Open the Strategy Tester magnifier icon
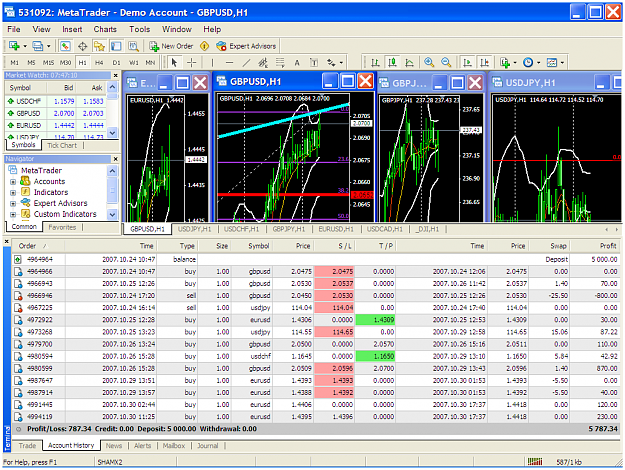The width and height of the screenshot is (625, 470). [133, 46]
